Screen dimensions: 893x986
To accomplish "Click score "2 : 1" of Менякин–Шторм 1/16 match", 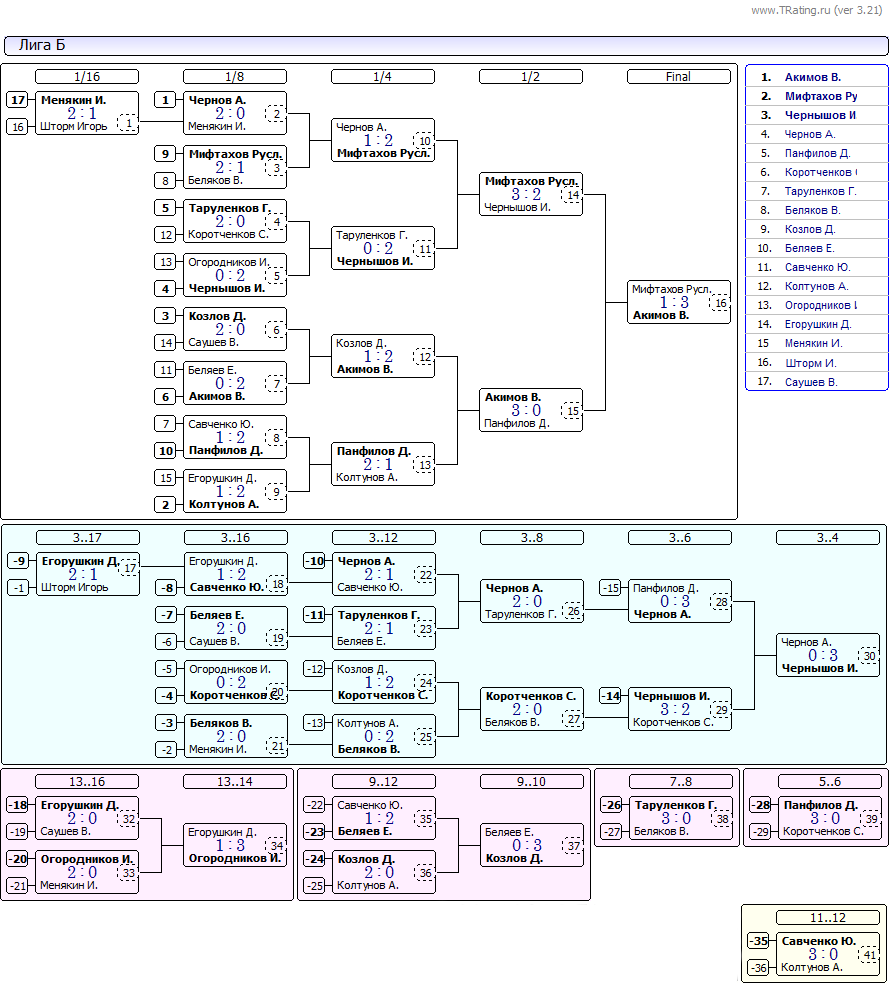I will pyautogui.click(x=82, y=113).
